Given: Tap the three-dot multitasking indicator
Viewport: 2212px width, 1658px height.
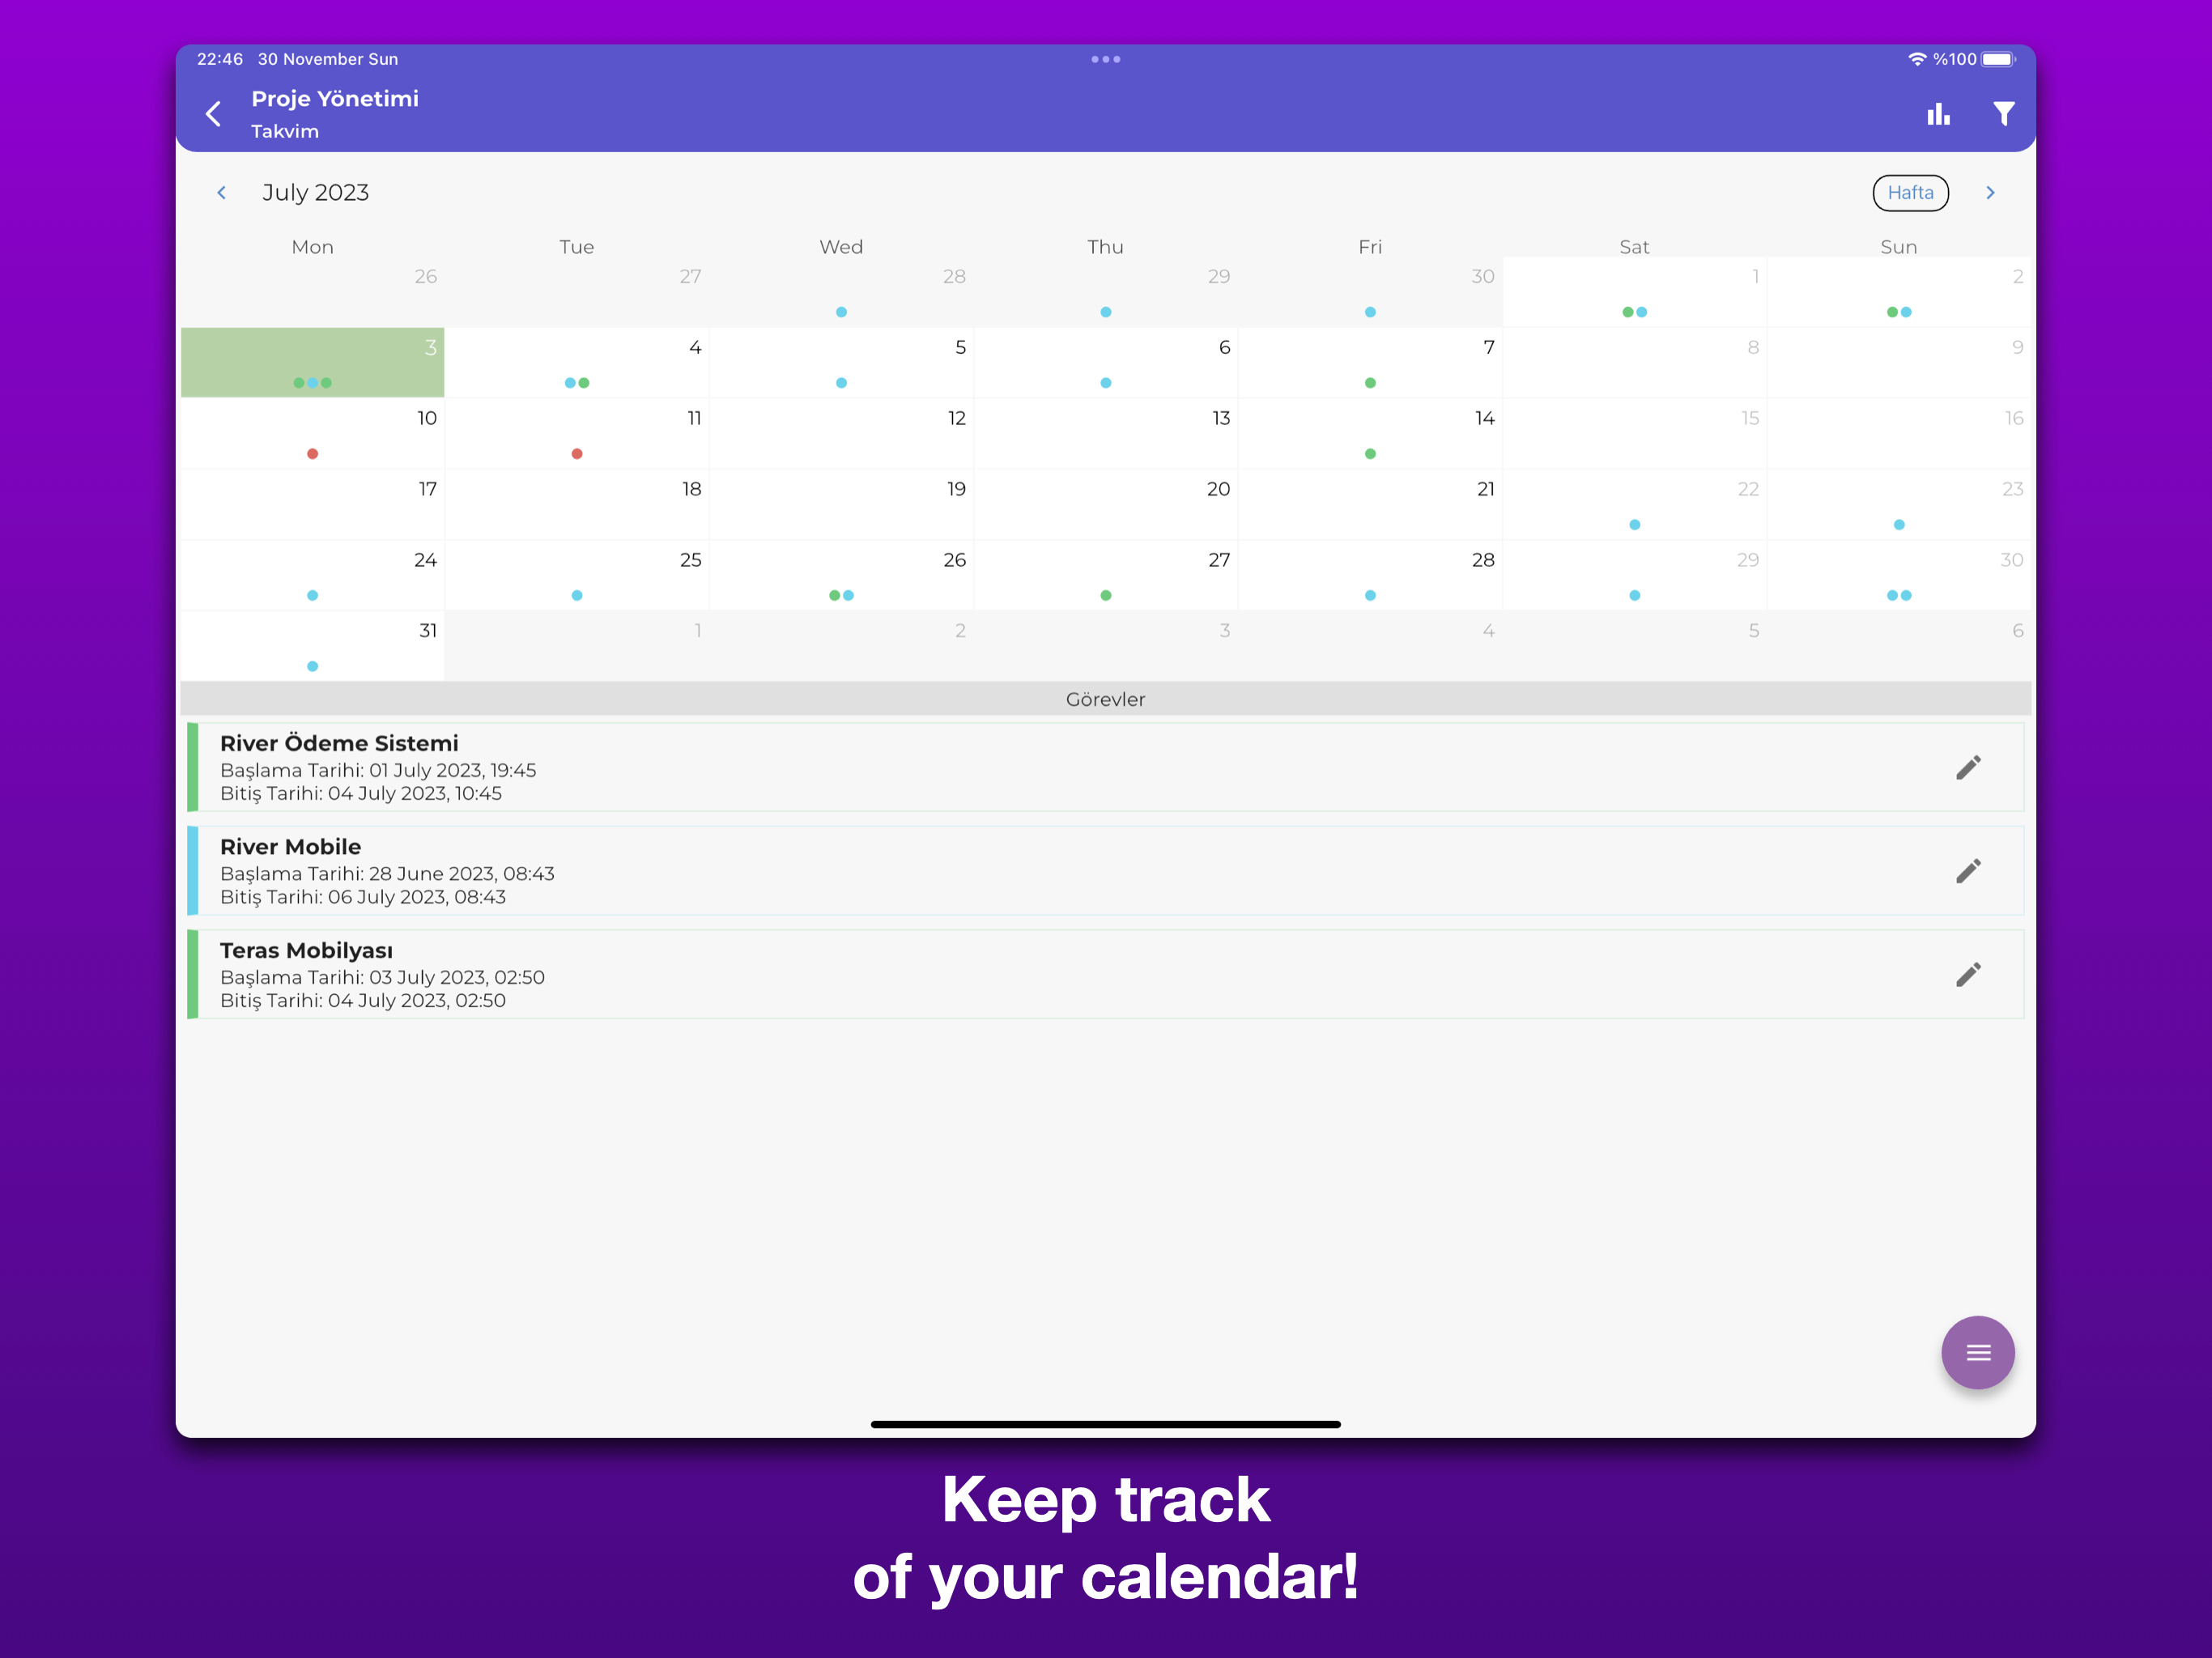Looking at the screenshot, I should tap(1106, 59).
